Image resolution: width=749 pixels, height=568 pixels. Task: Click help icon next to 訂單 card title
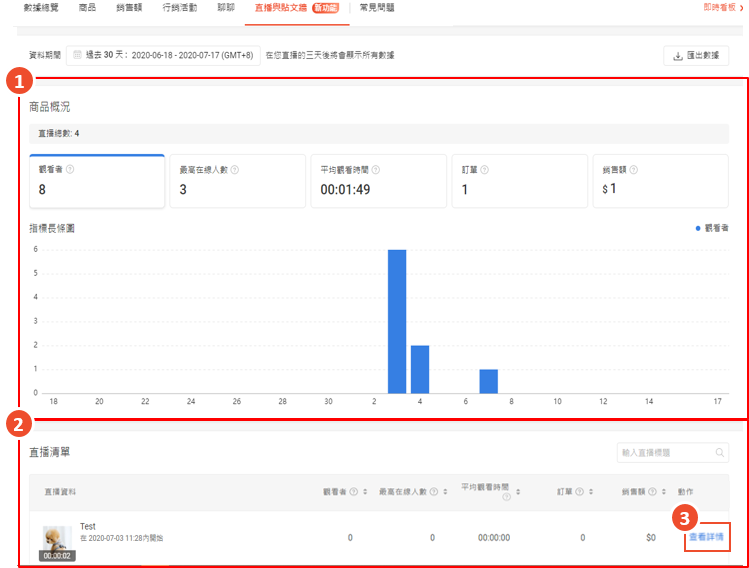click(x=484, y=170)
